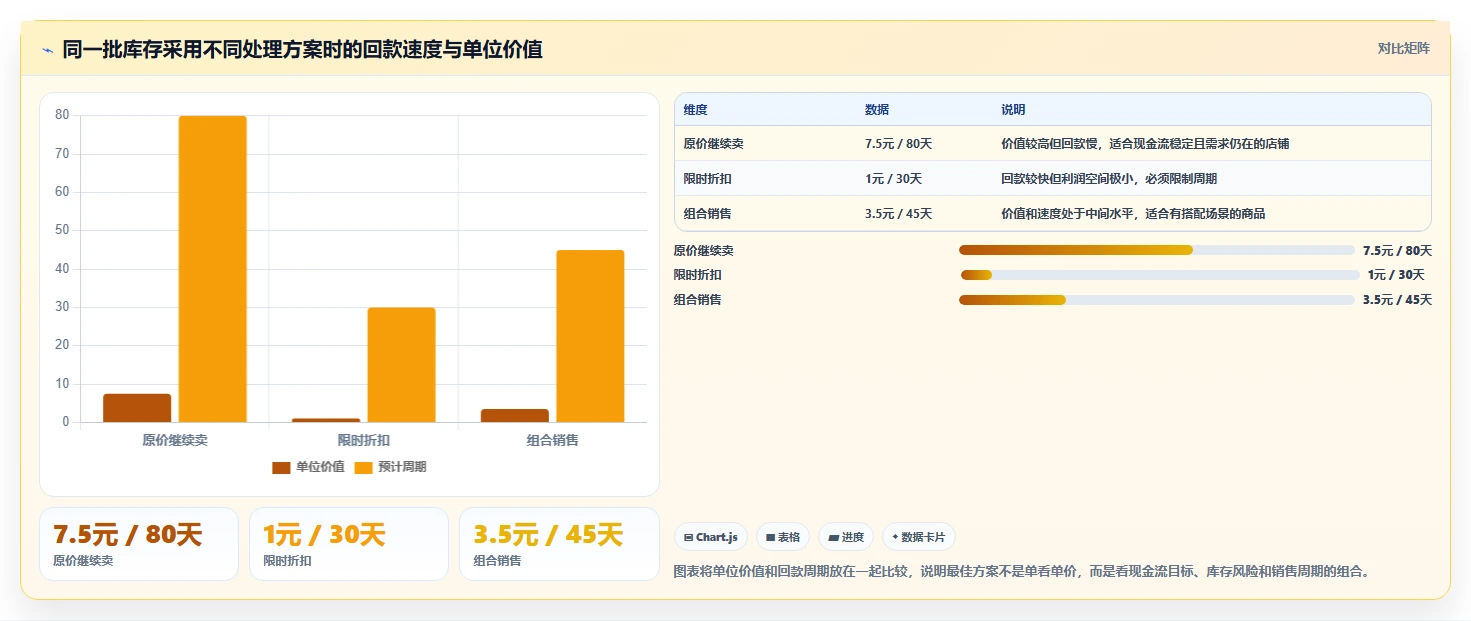Click the 组合销售 预计周期 orange bar

(590, 336)
